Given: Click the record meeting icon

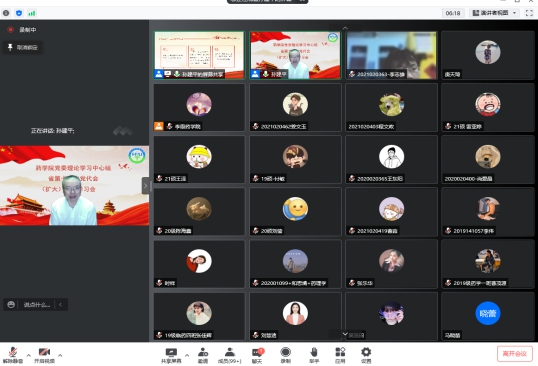Looking at the screenshot, I should [285, 355].
